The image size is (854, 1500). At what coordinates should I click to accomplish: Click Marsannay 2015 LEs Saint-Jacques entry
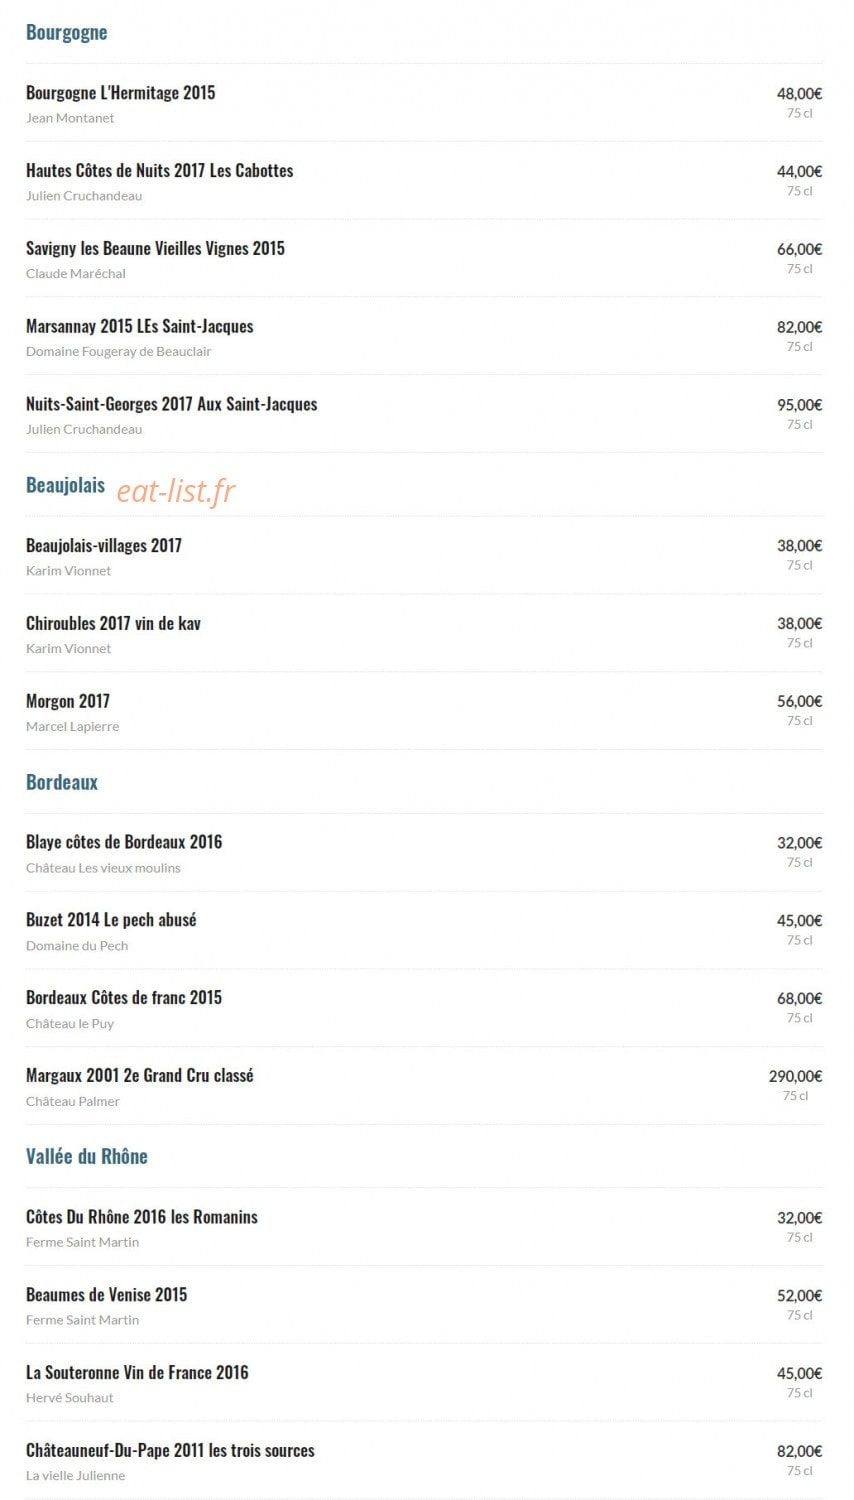click(x=139, y=327)
